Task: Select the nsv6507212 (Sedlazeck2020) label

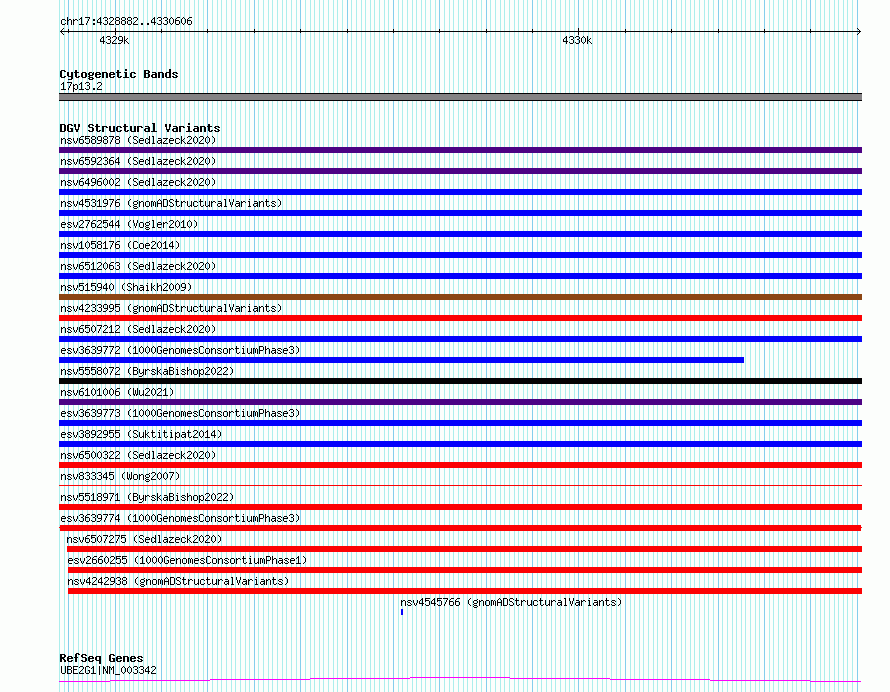Action: (x=138, y=329)
